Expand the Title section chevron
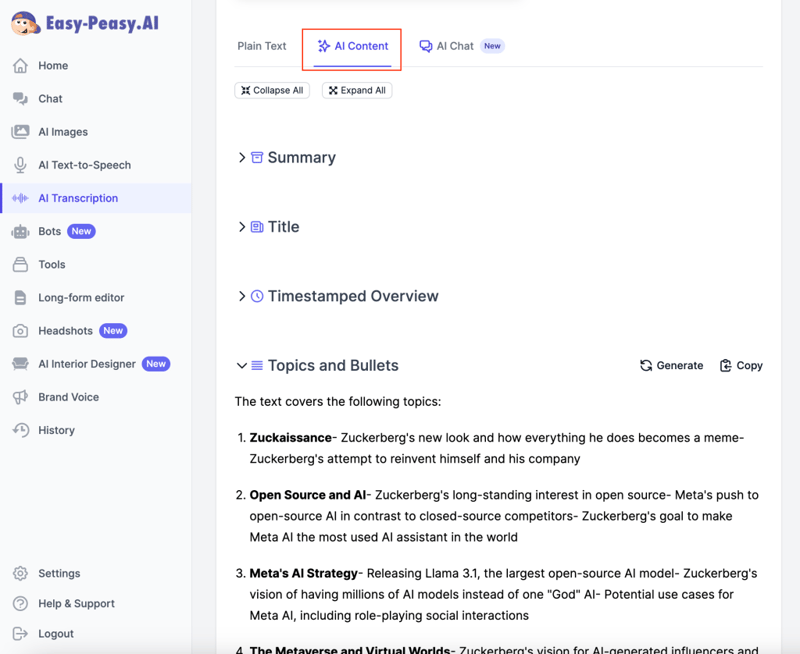Viewport: 800px width, 654px height. (x=242, y=227)
